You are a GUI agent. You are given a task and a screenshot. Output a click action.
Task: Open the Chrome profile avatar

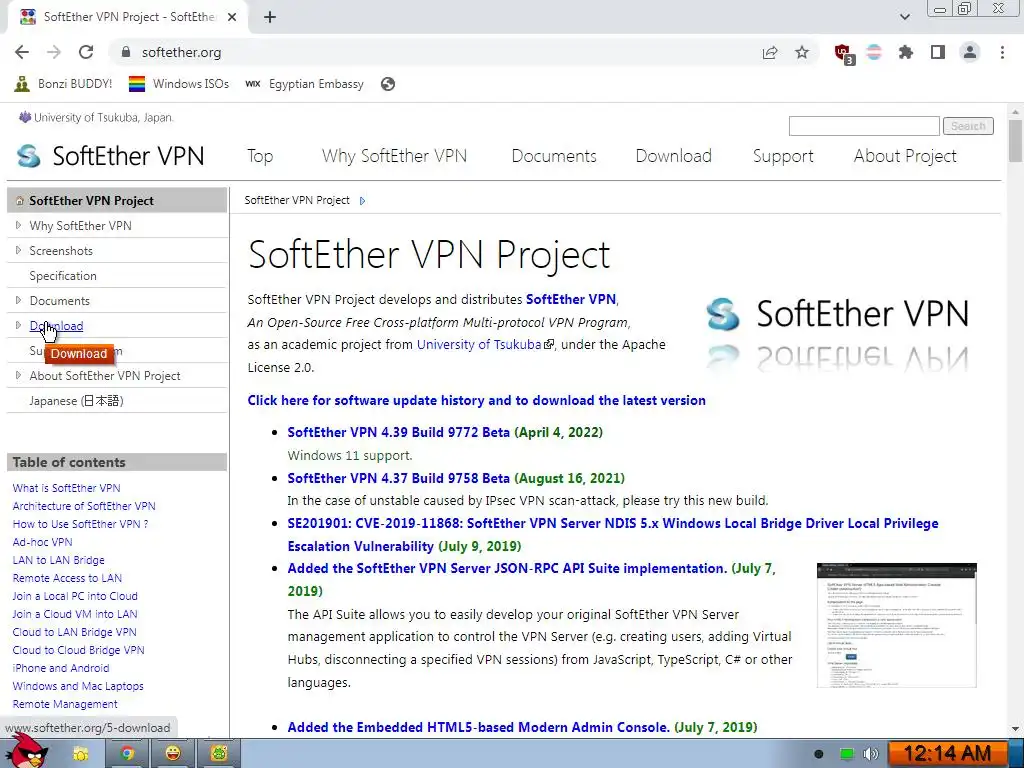point(970,52)
